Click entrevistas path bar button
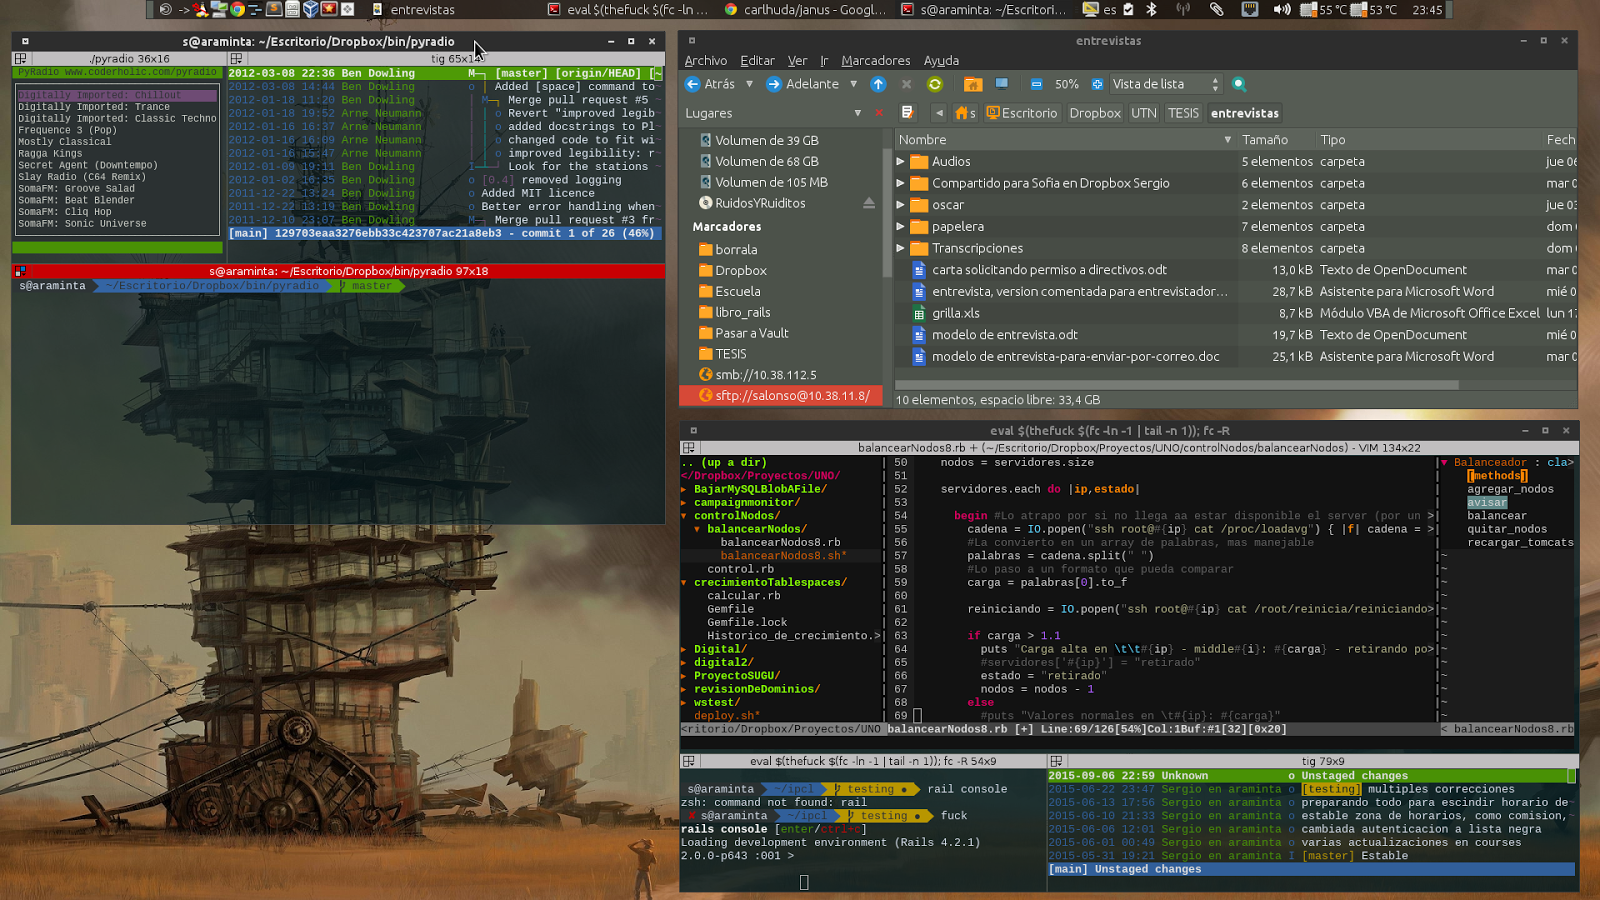 pos(1245,113)
